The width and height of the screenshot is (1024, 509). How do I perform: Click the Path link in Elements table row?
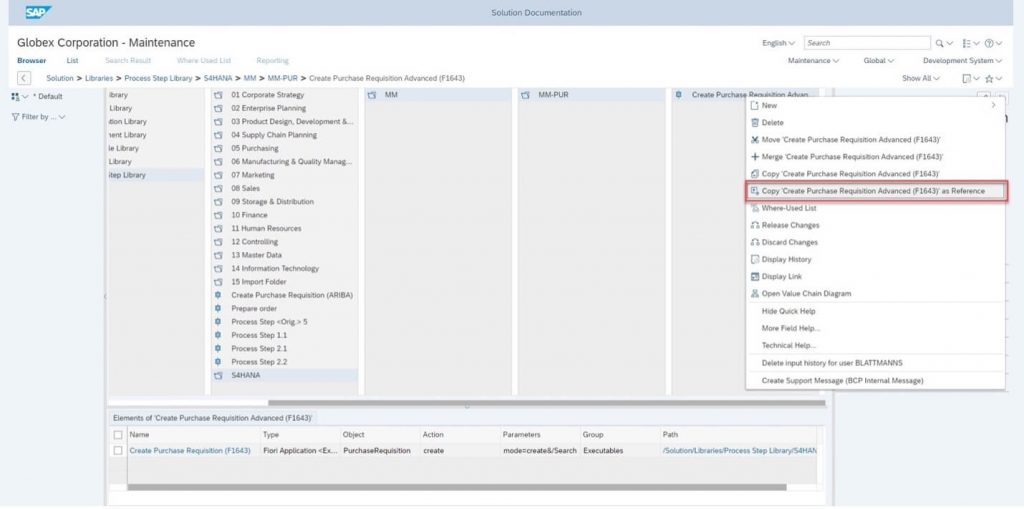[x=739, y=450]
